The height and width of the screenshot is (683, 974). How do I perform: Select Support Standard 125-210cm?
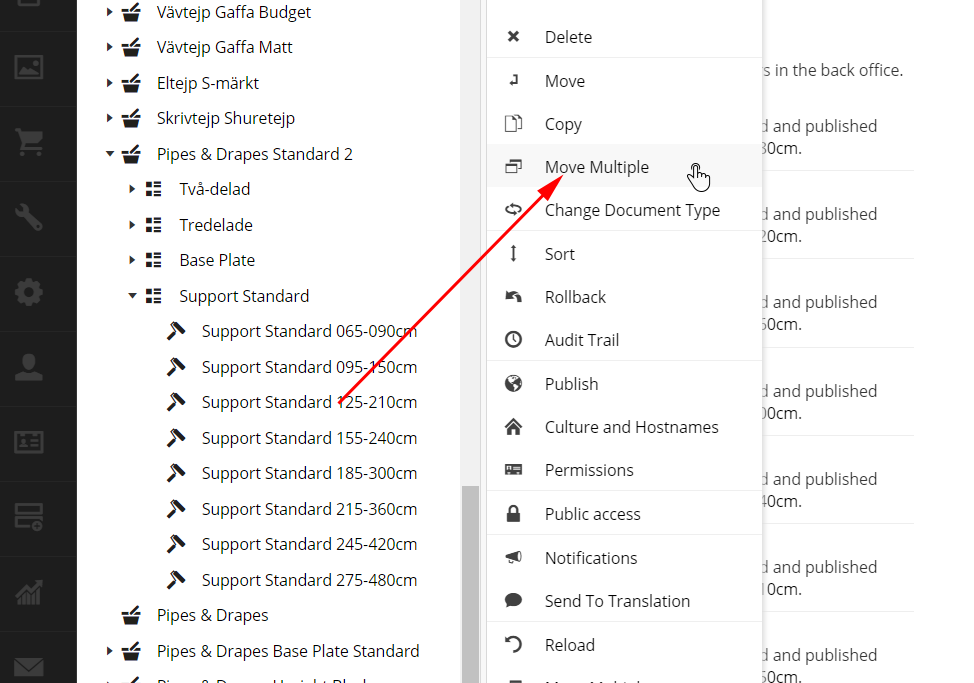tap(309, 402)
